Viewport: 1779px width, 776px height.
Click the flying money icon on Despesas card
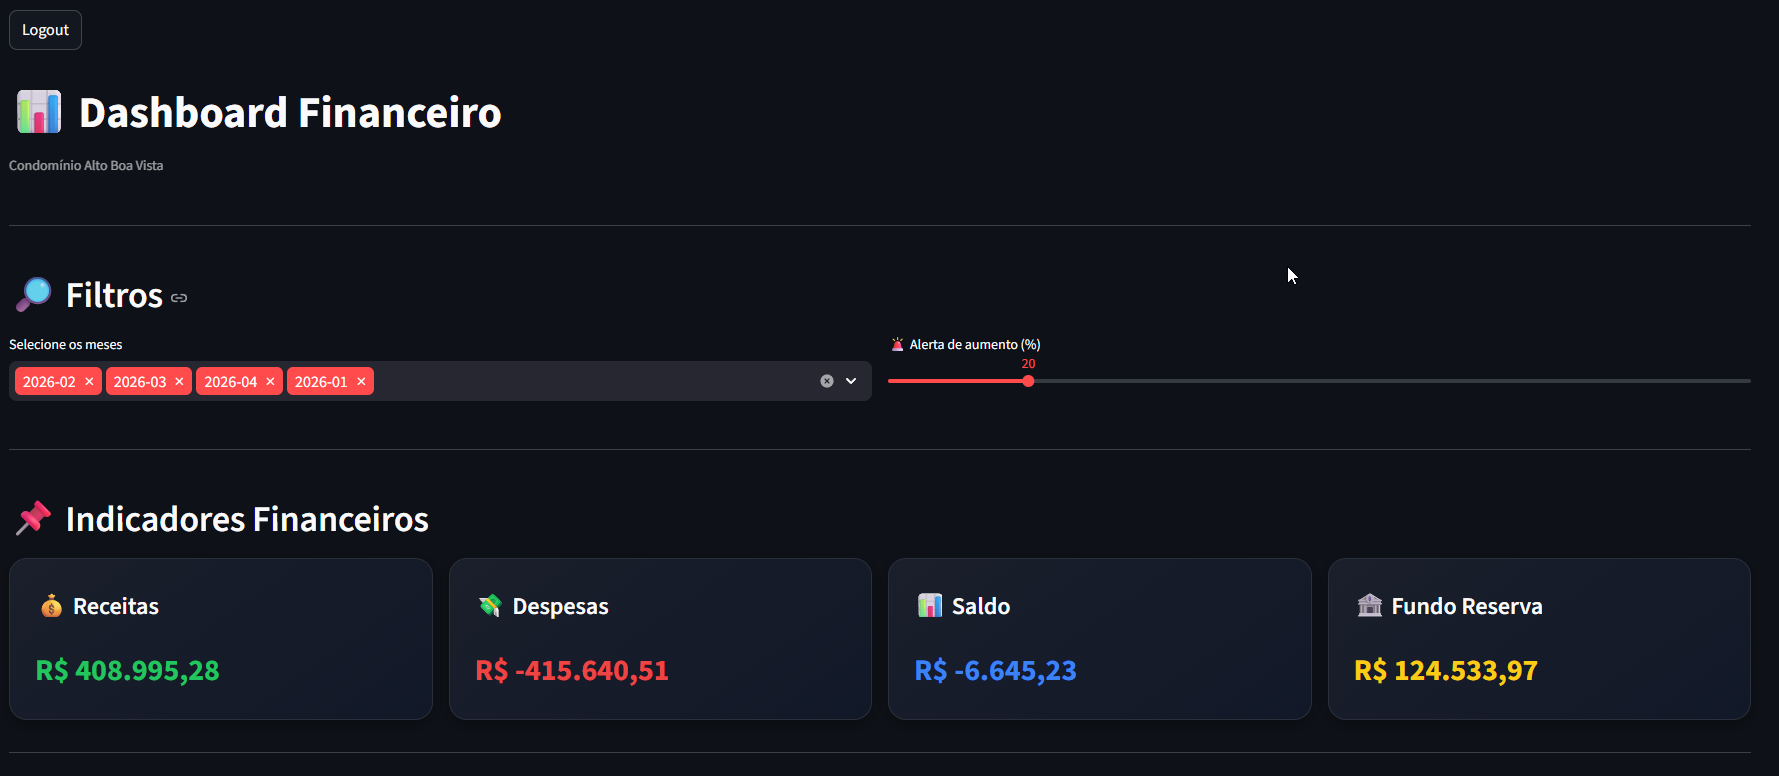coord(490,606)
